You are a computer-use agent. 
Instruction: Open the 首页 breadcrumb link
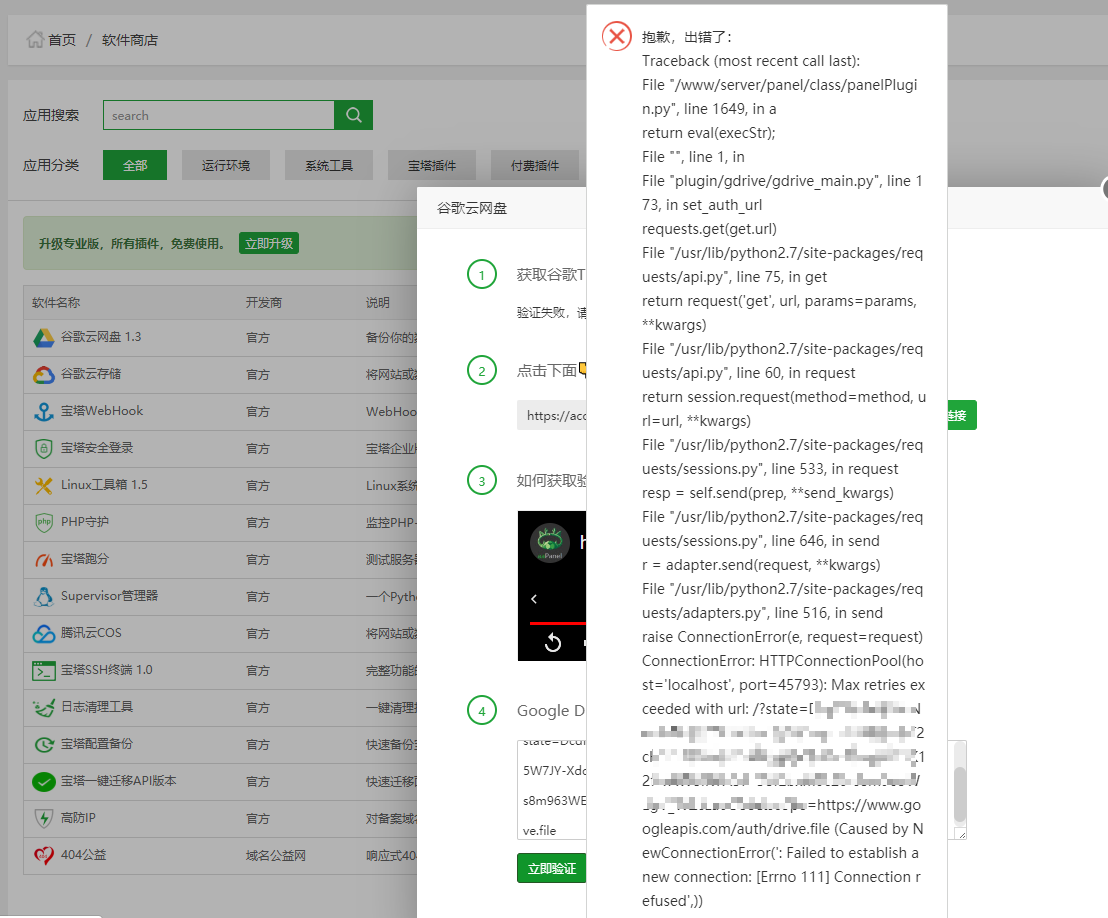[x=61, y=40]
